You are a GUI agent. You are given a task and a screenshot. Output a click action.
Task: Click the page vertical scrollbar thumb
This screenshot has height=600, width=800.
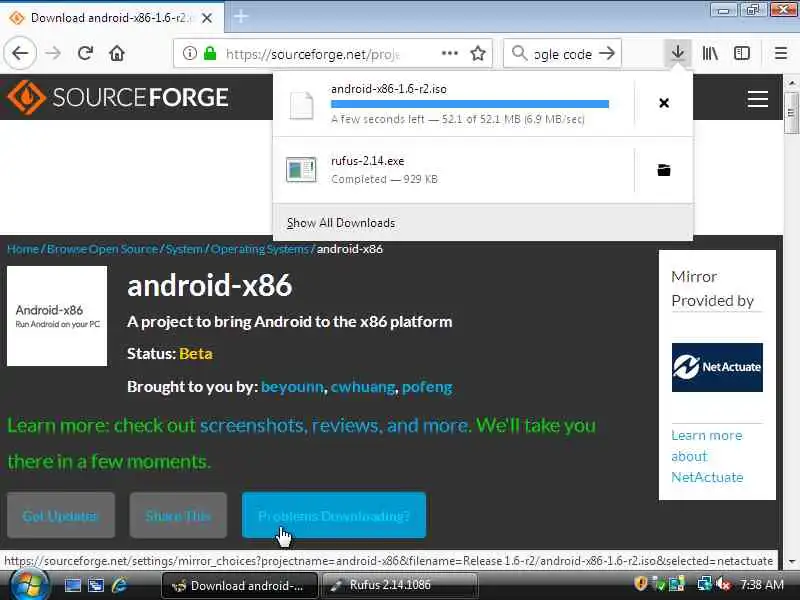(x=791, y=113)
